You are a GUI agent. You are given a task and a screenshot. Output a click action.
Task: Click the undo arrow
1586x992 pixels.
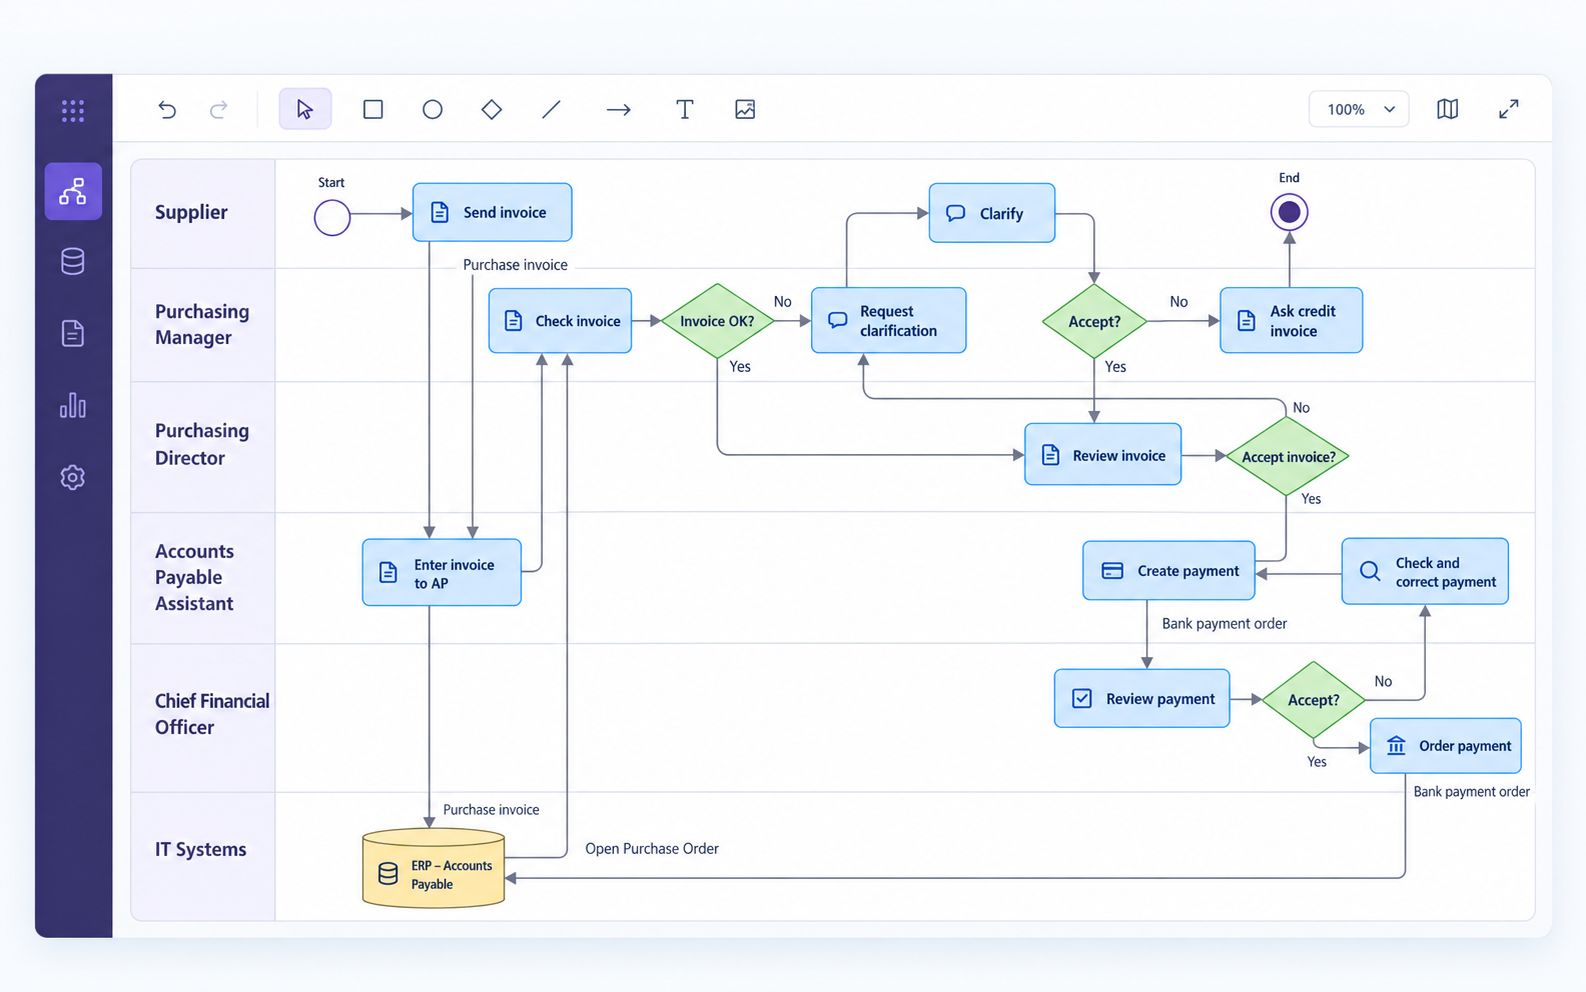[167, 109]
